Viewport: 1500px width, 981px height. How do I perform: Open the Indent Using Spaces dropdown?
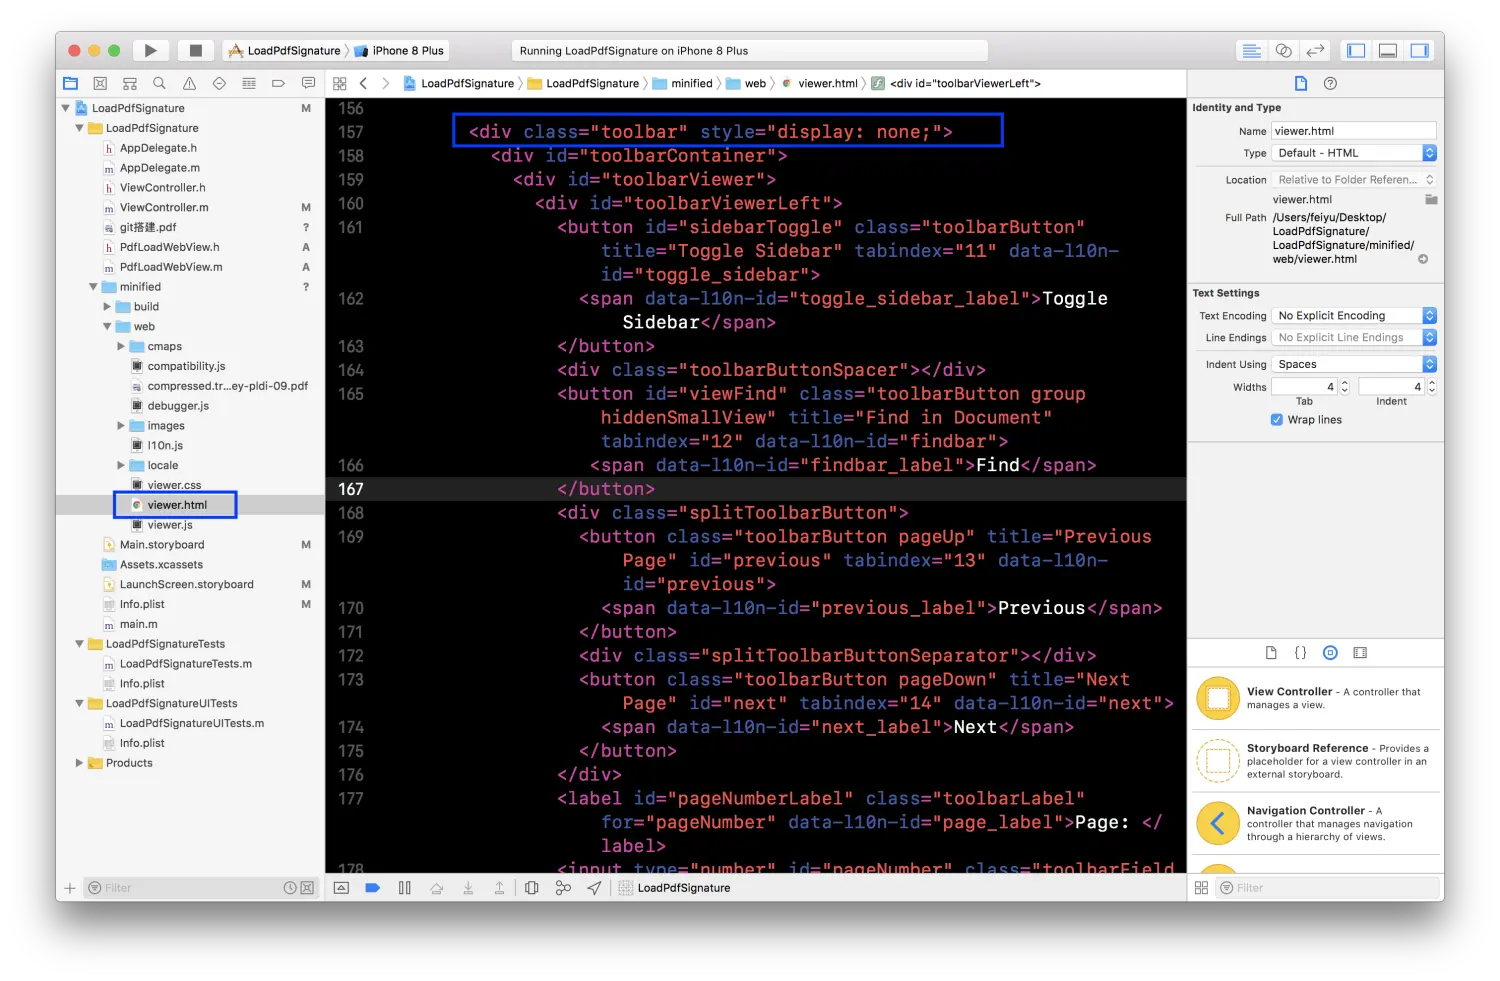1354,365
